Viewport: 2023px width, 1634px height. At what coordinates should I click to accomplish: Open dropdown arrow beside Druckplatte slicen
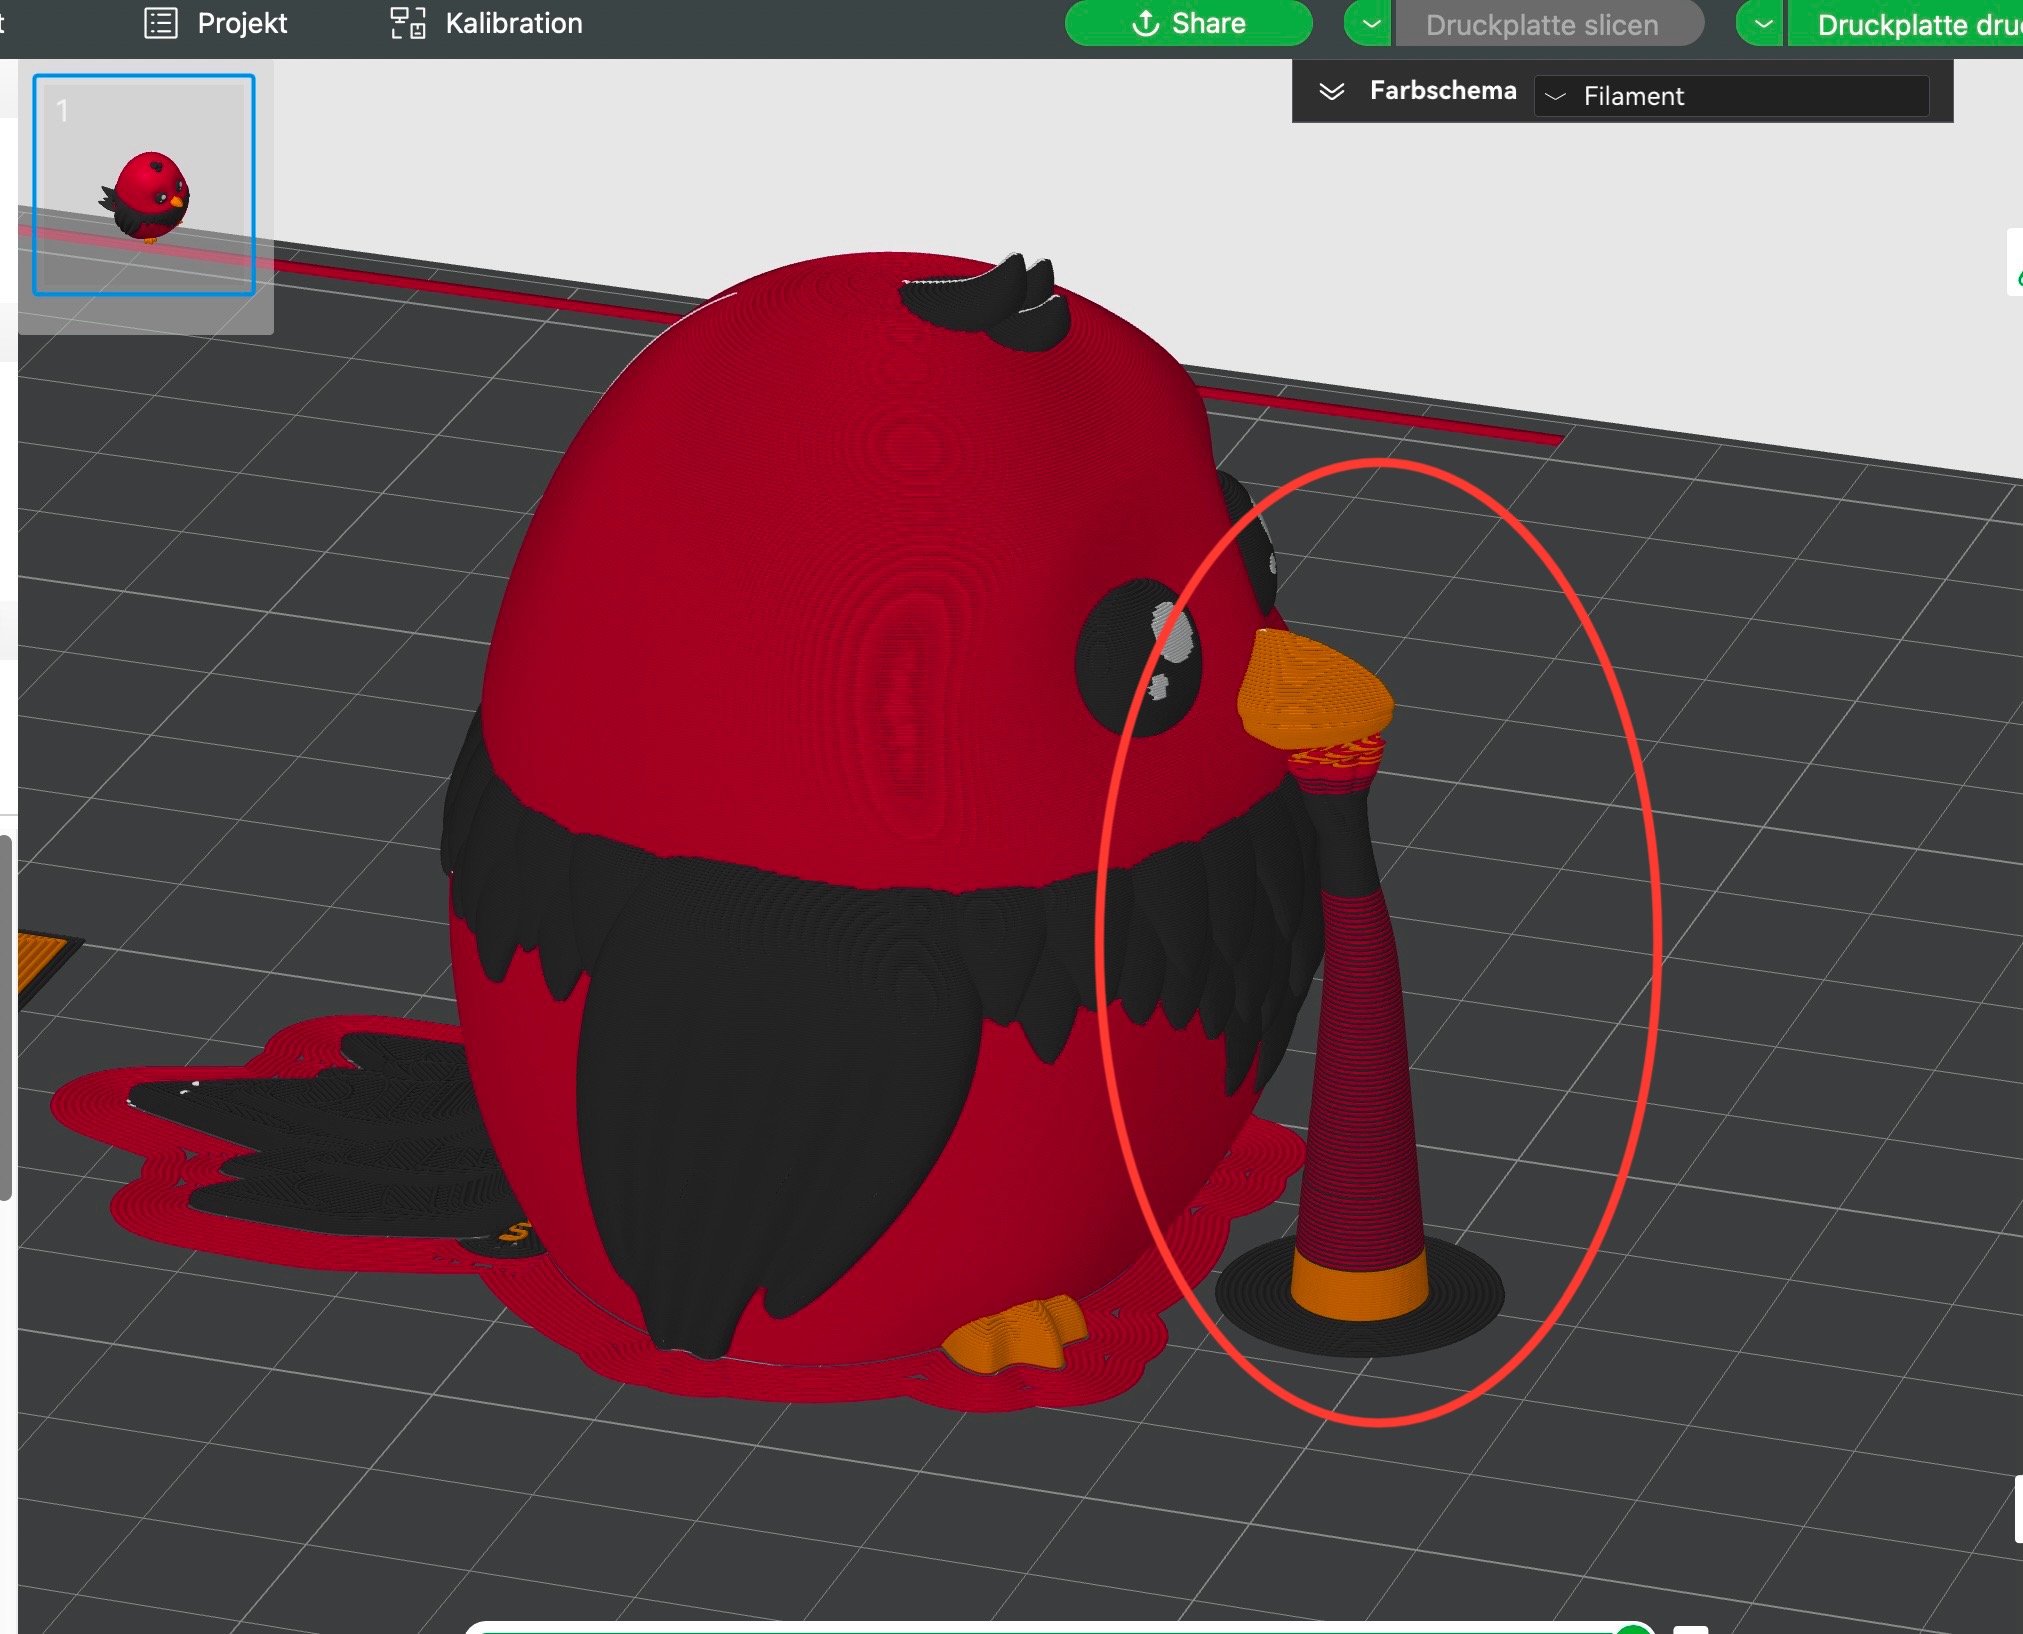(1370, 24)
